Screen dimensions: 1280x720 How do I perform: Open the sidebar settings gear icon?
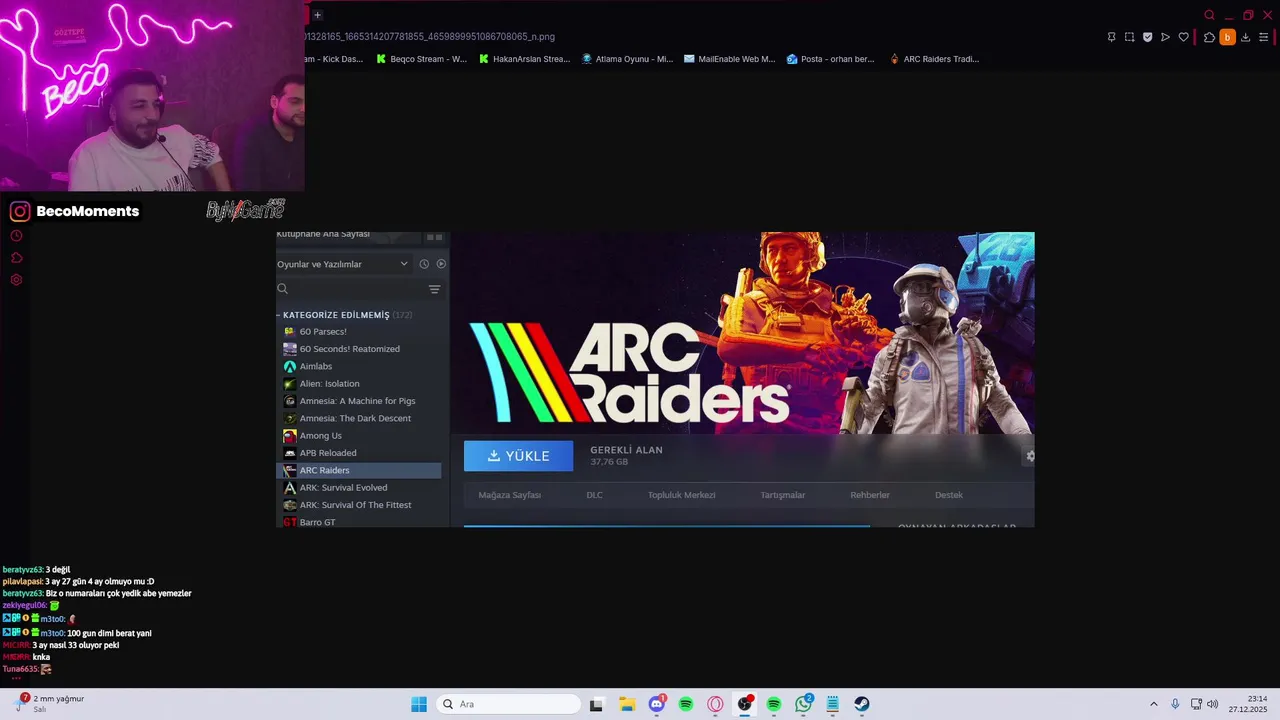click(16, 280)
